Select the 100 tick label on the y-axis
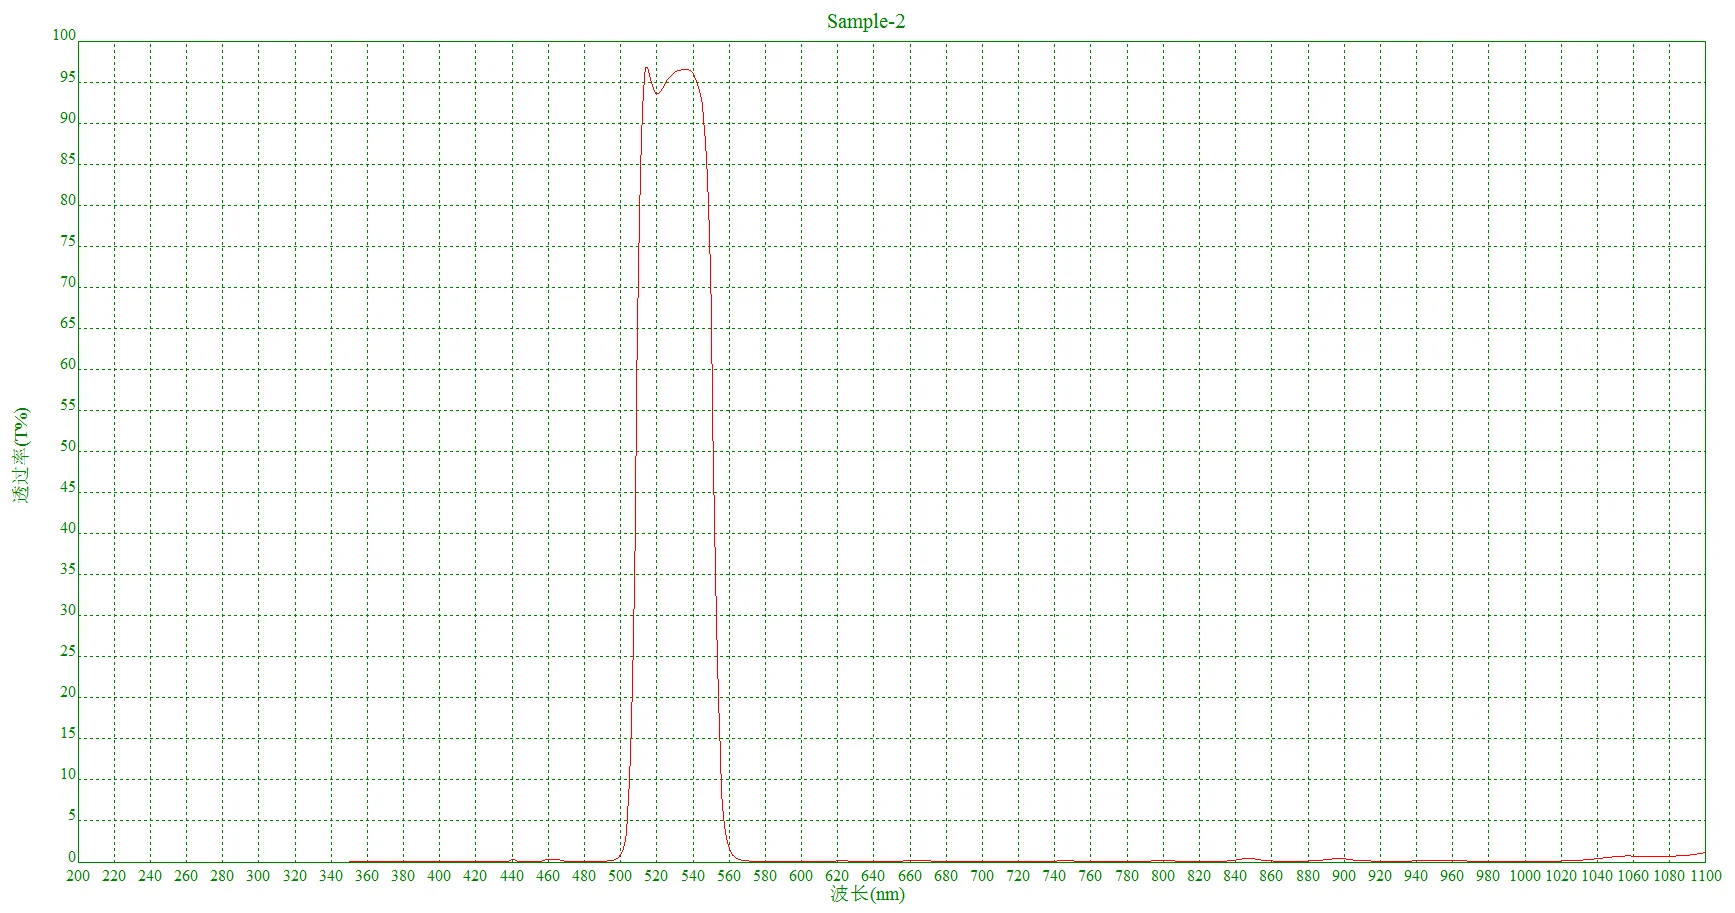This screenshot has width=1735, height=913. tap(66, 34)
